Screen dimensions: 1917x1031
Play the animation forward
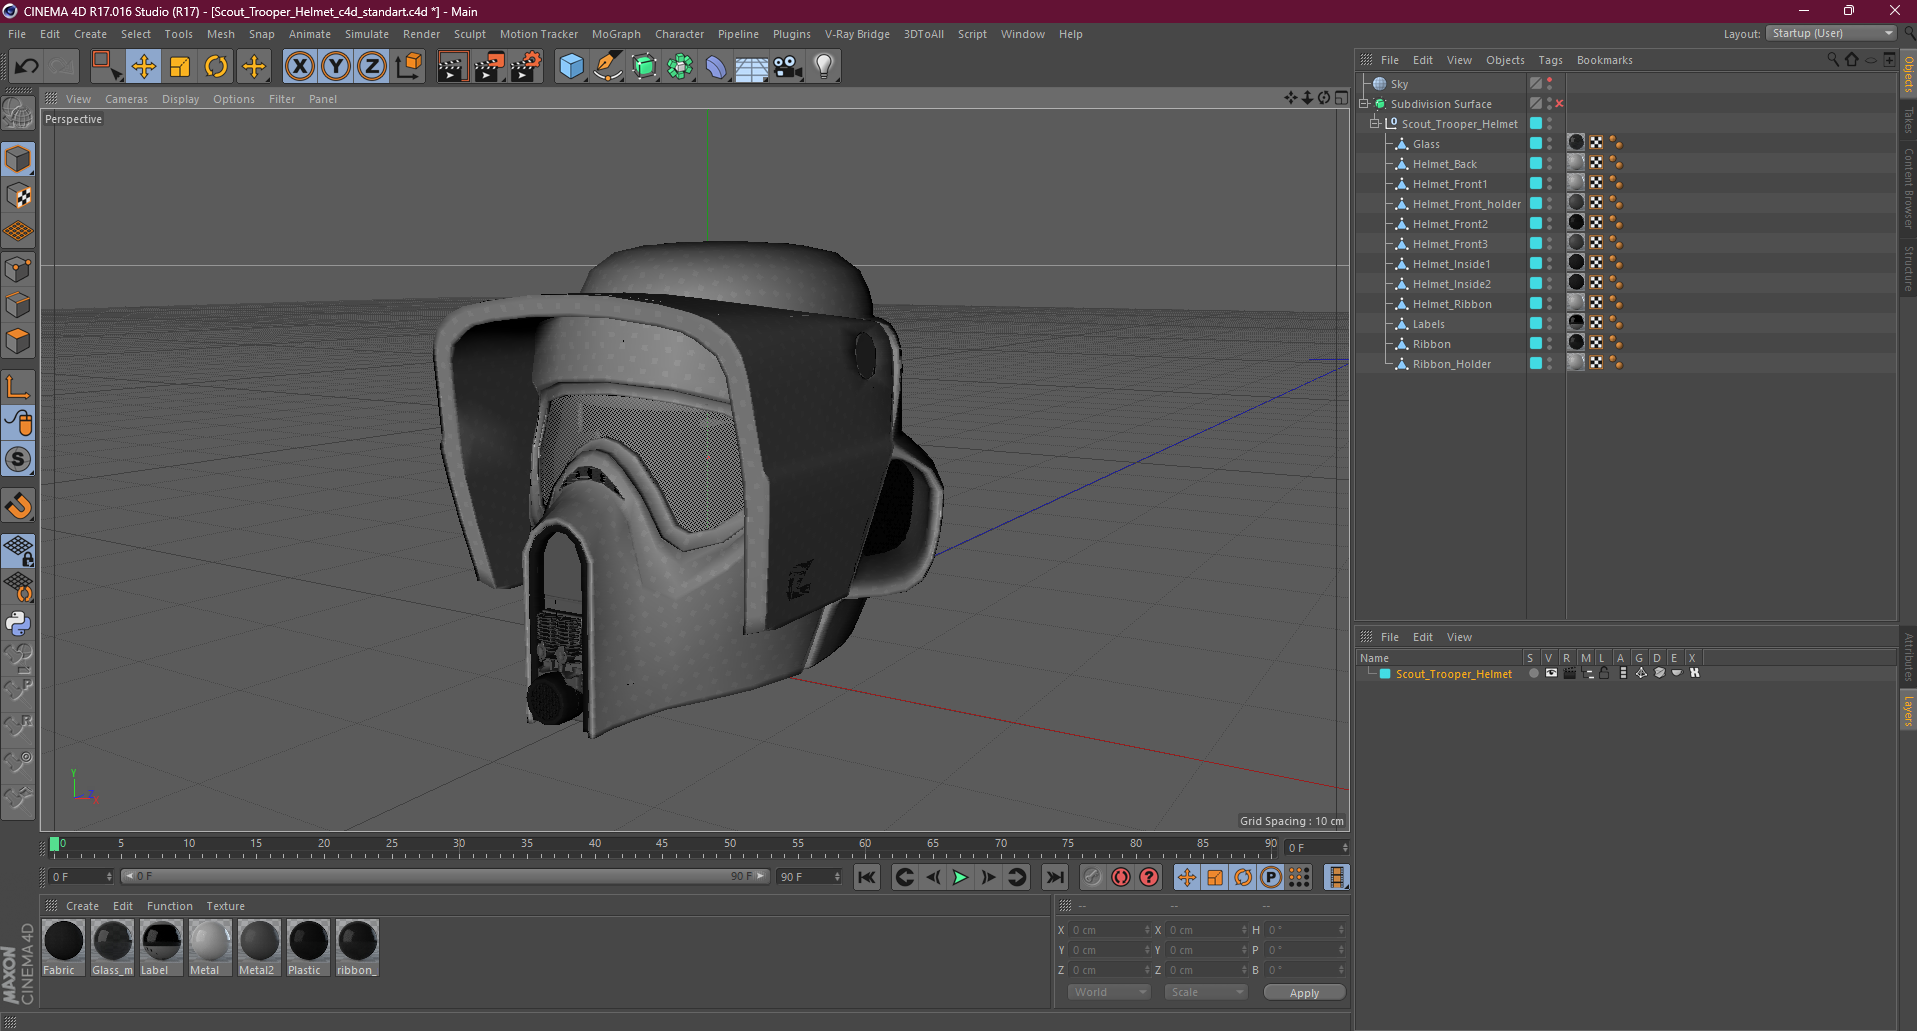(960, 877)
